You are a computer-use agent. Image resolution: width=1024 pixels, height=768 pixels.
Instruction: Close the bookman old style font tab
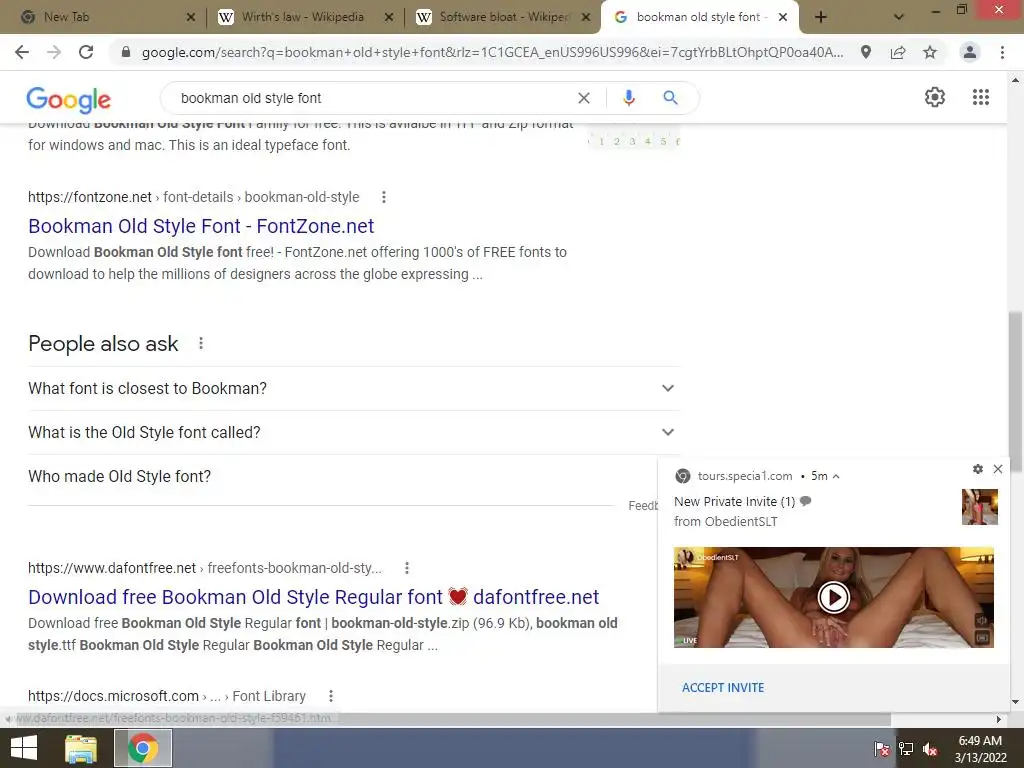pyautogui.click(x=783, y=17)
